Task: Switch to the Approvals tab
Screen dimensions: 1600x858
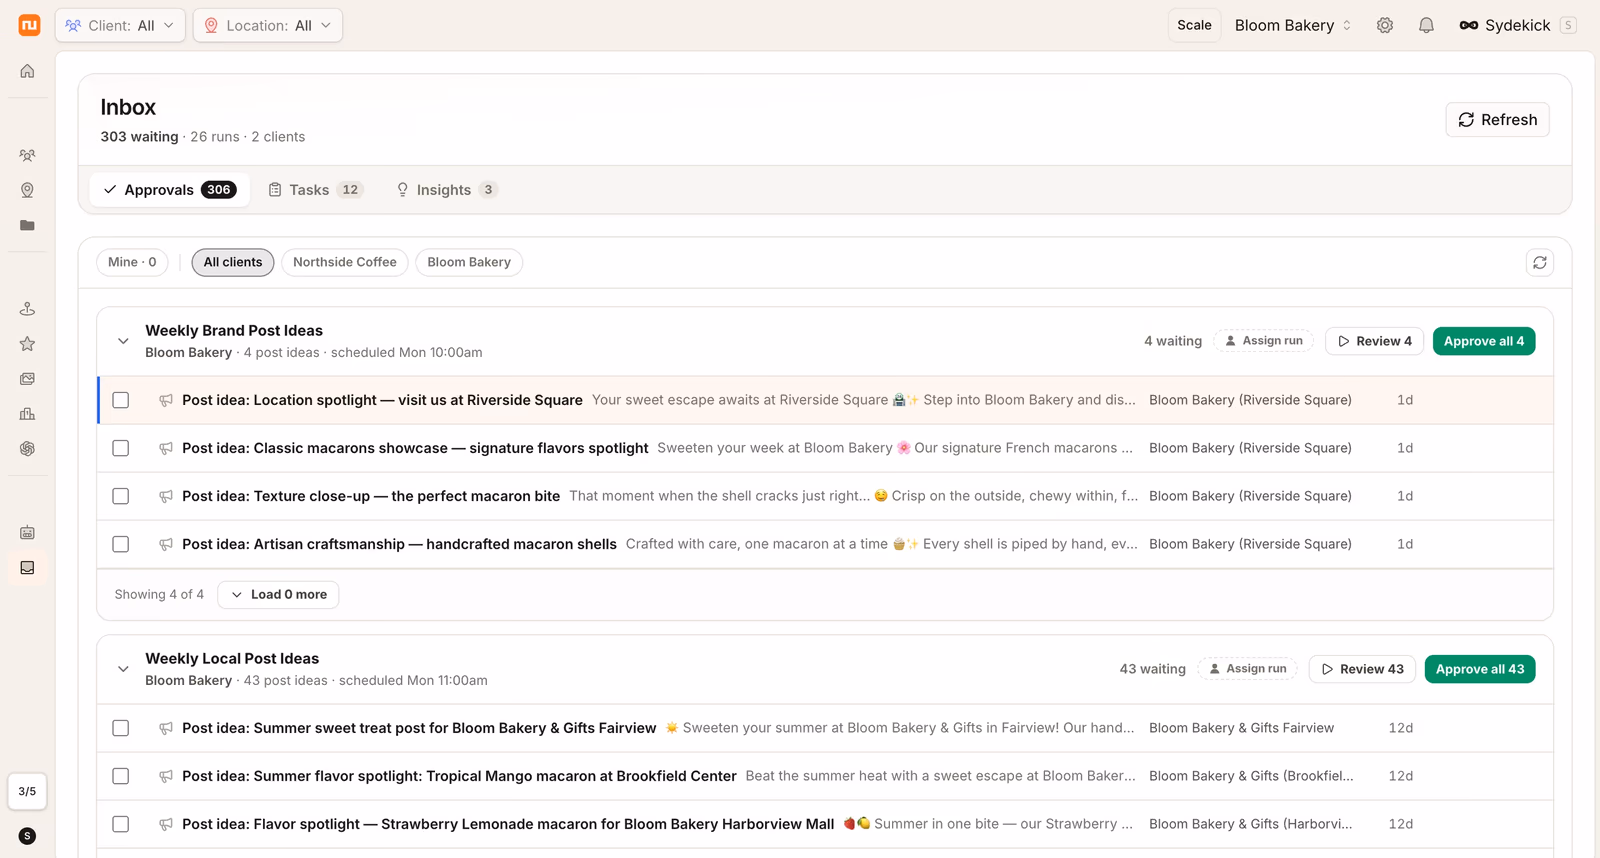Action: [x=169, y=190]
